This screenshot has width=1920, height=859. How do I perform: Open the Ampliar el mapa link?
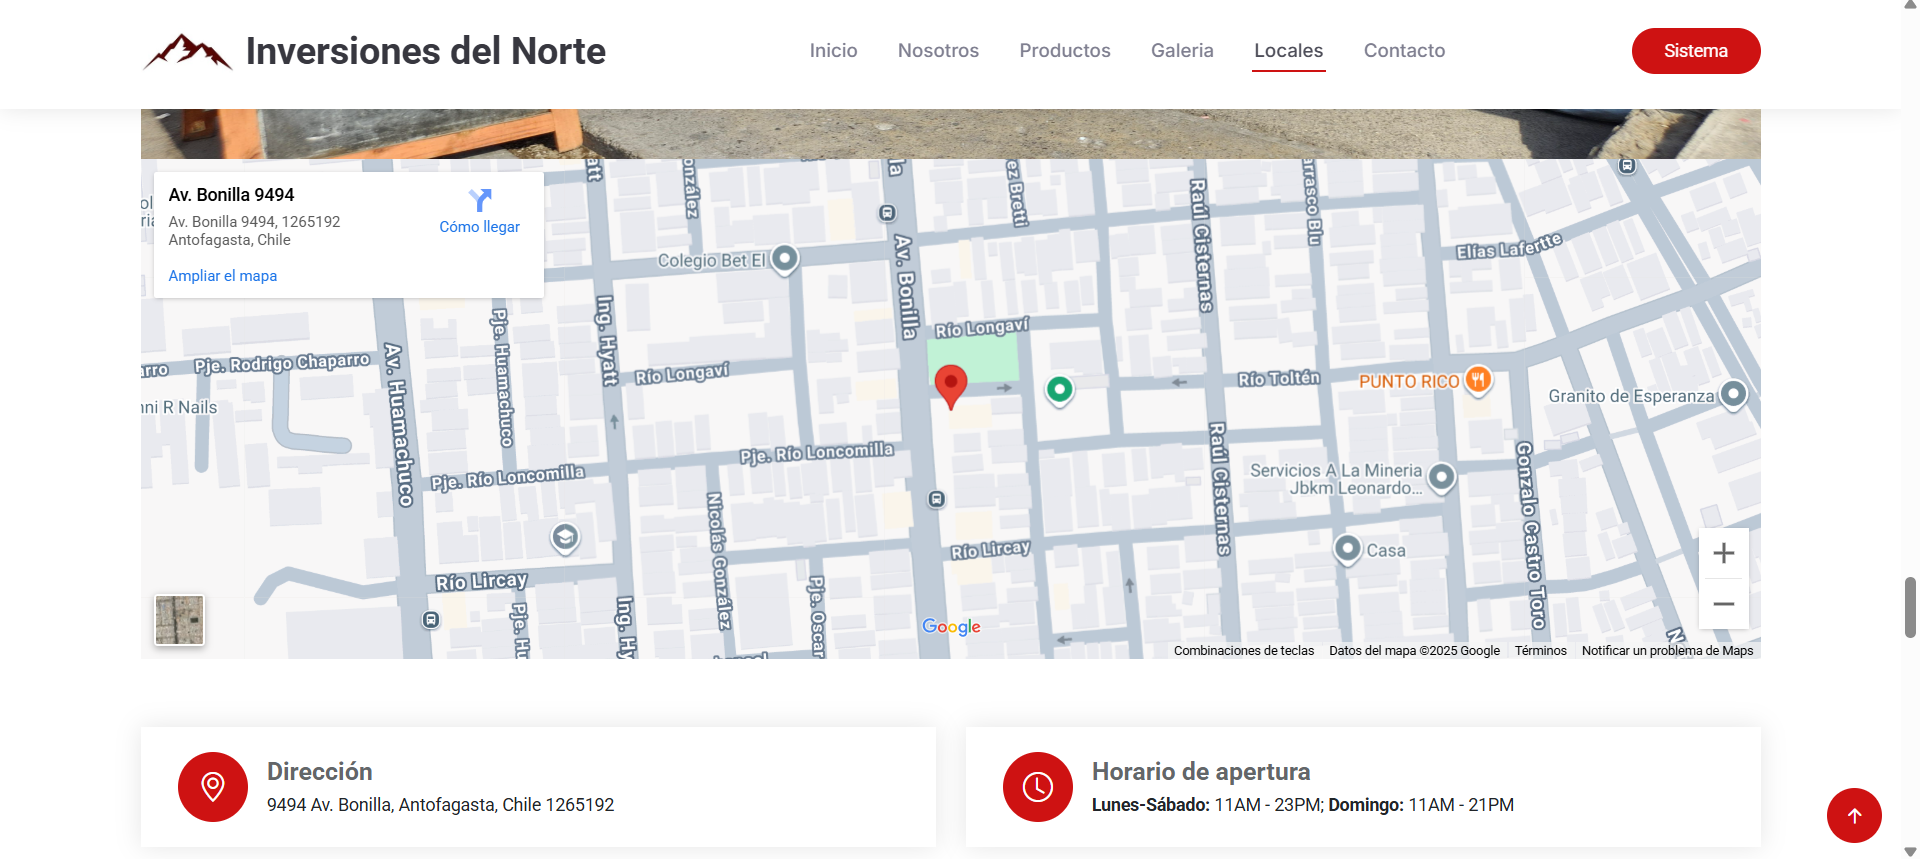222,276
